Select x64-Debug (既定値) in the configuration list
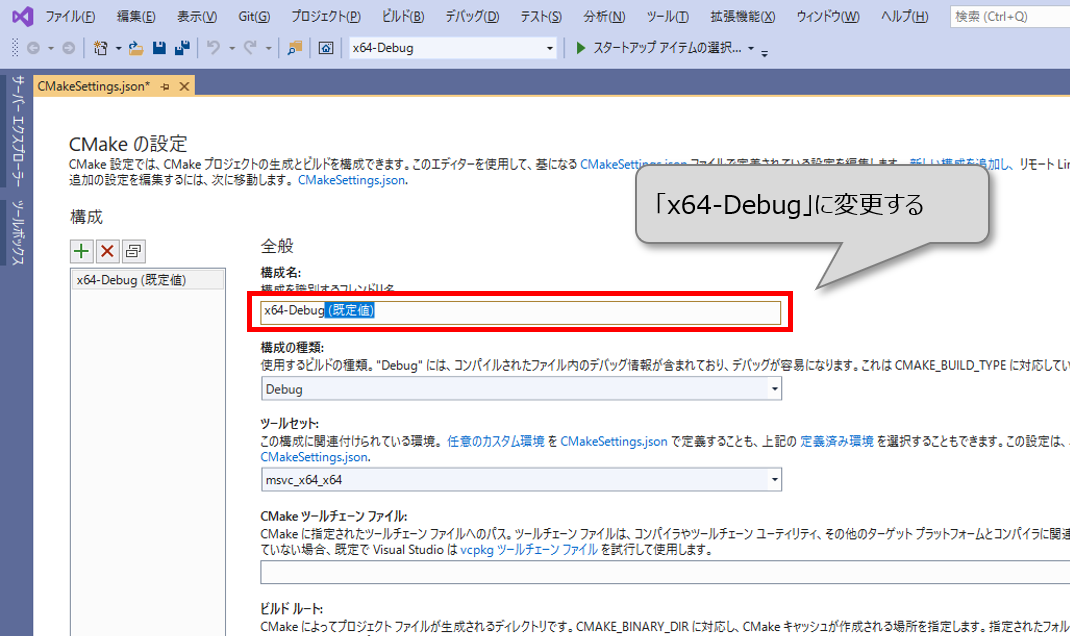 coord(148,280)
